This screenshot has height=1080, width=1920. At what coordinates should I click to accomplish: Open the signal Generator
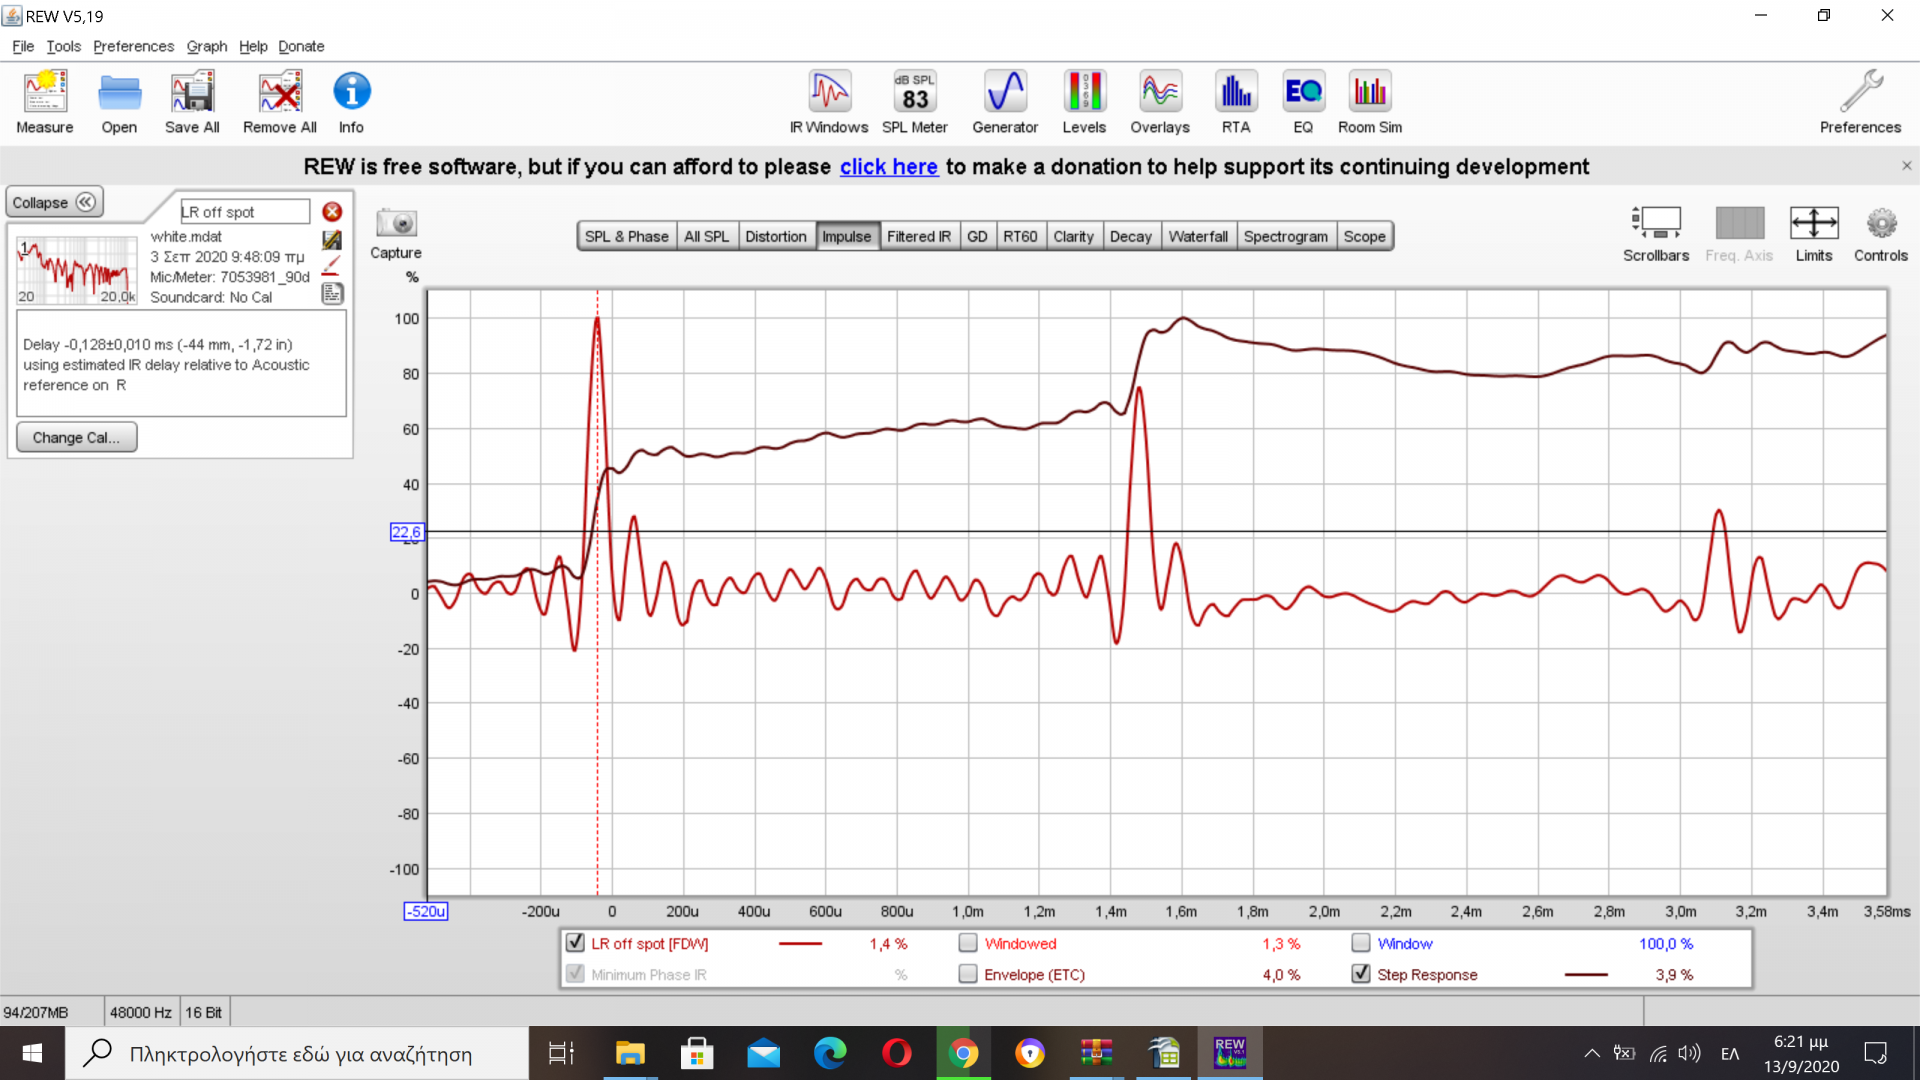click(1005, 102)
